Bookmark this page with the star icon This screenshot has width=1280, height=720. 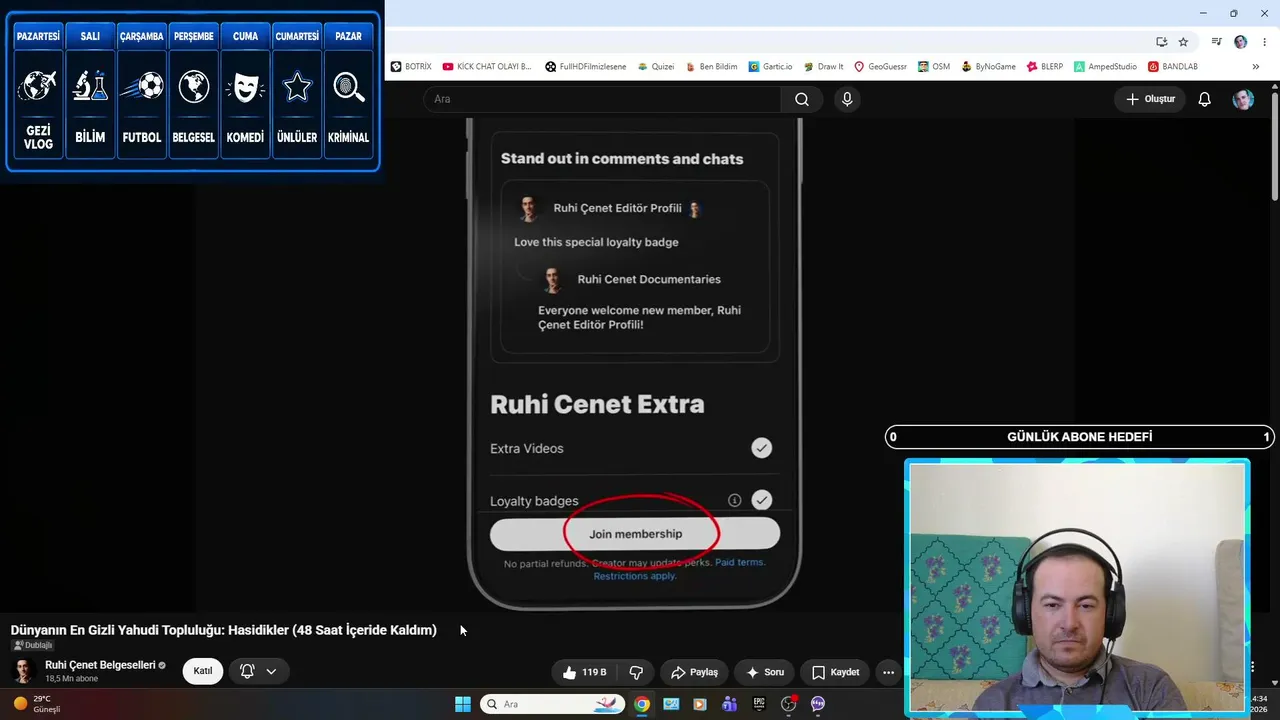pyautogui.click(x=1183, y=42)
